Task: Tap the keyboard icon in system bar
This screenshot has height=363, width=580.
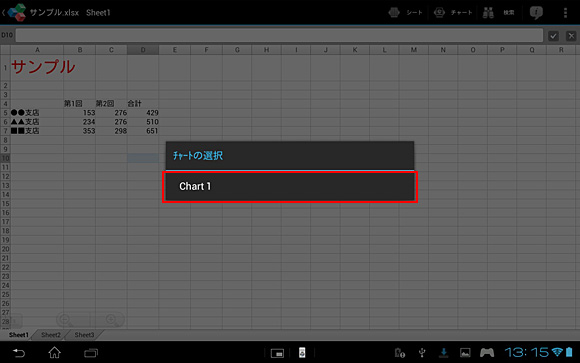Action: point(277,353)
